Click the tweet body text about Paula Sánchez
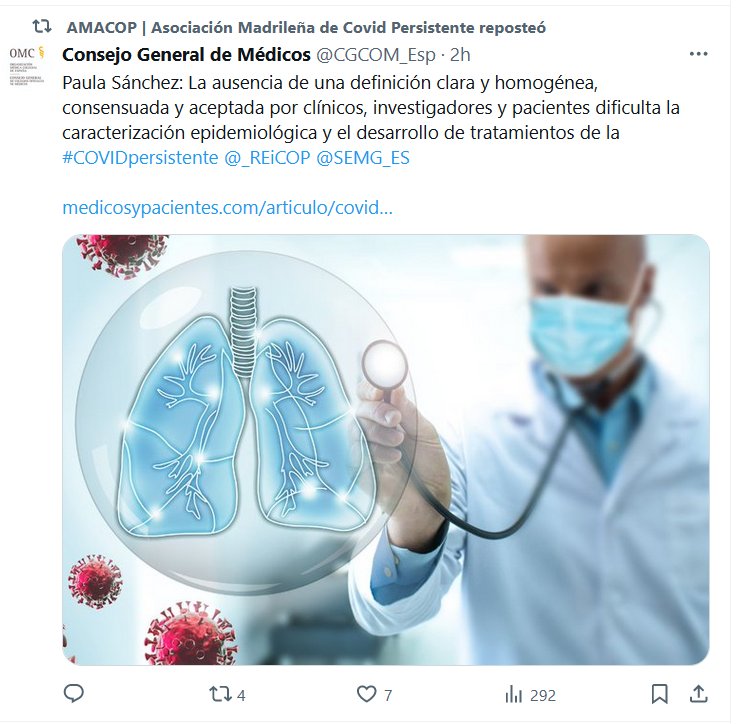 tap(371, 107)
